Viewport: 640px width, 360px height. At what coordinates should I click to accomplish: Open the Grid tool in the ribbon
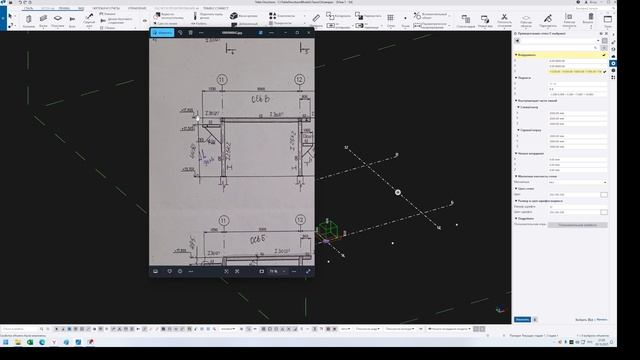click(391, 20)
